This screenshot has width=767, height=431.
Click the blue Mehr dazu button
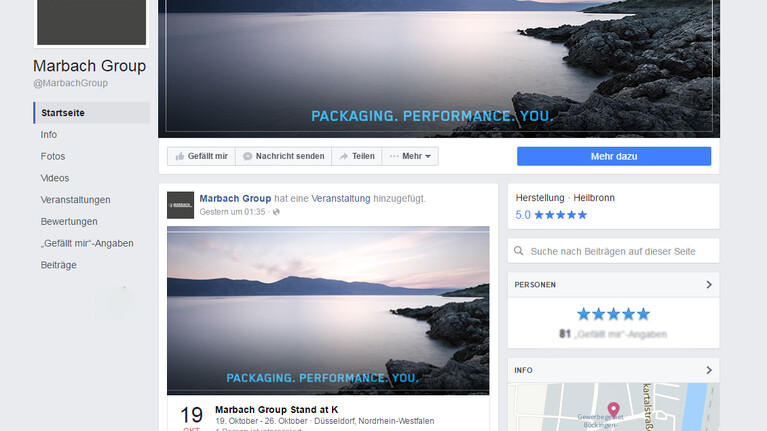click(x=614, y=156)
